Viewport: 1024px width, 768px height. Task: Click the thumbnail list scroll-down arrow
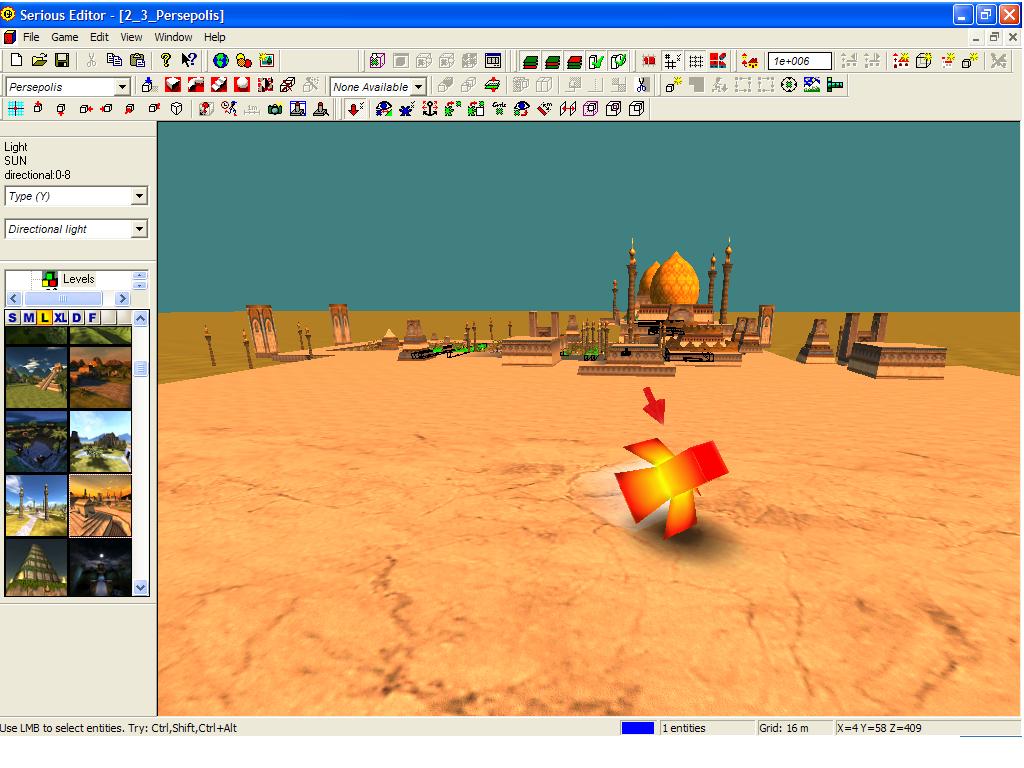coord(140,588)
